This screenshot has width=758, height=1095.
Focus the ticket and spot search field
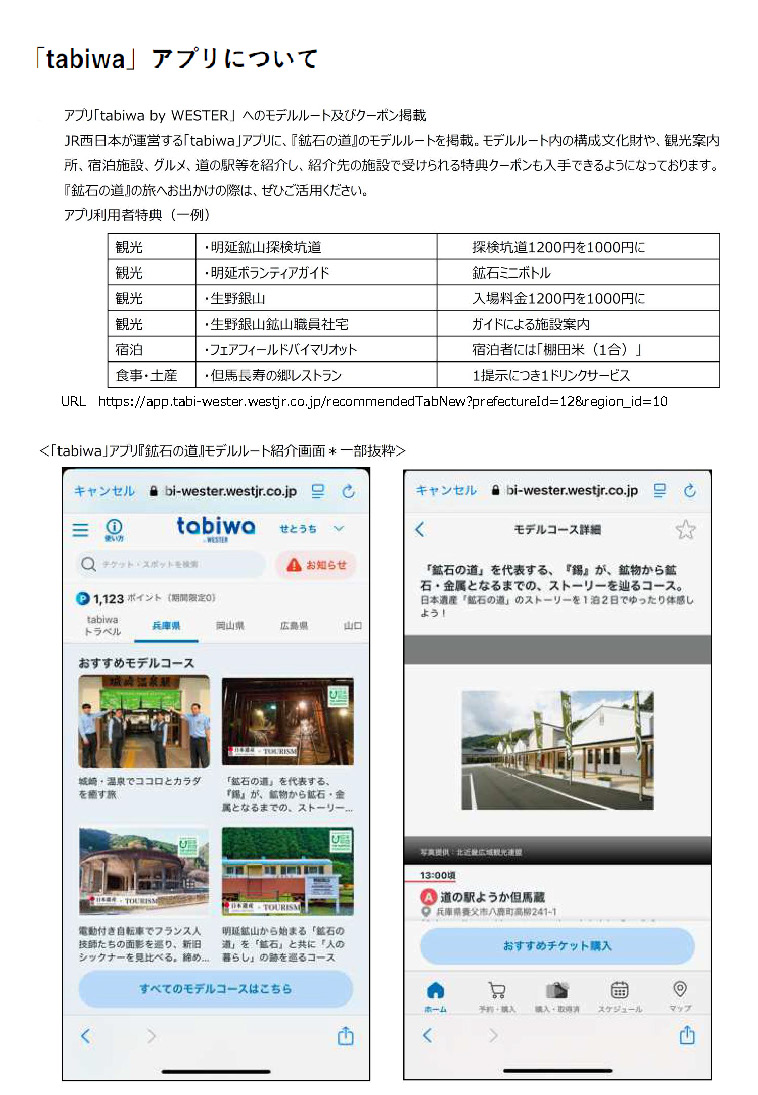(170, 564)
